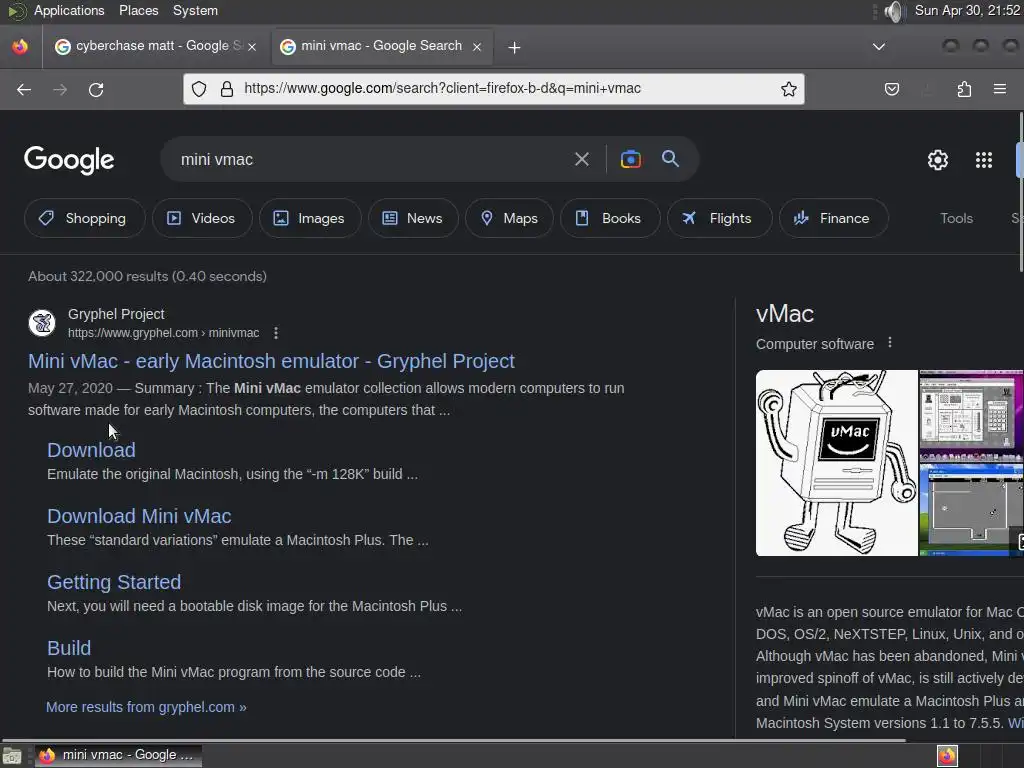Click the site security padlock icon

pos(227,89)
